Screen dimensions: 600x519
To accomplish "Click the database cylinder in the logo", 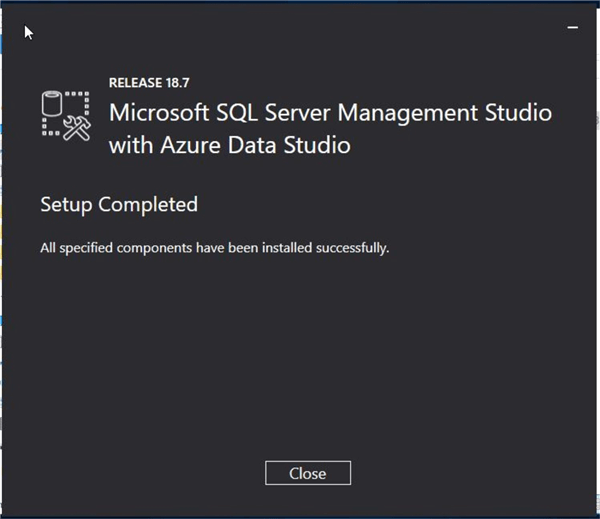I will click(53, 103).
